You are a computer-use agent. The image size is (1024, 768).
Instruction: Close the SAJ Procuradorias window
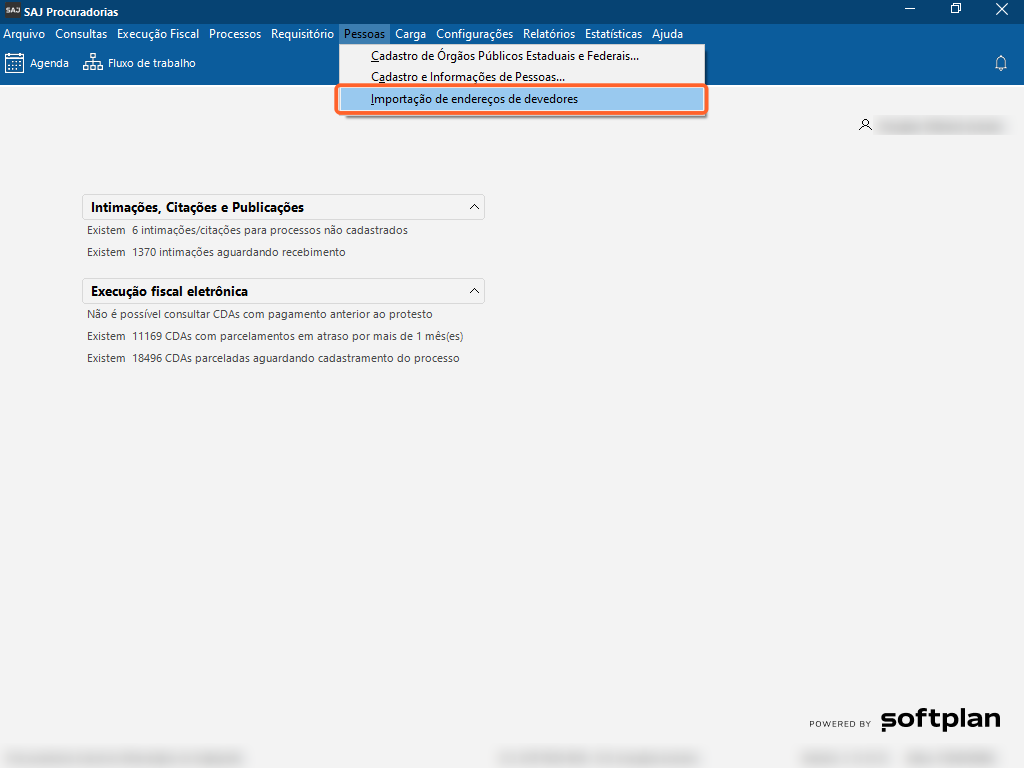pos(1002,9)
